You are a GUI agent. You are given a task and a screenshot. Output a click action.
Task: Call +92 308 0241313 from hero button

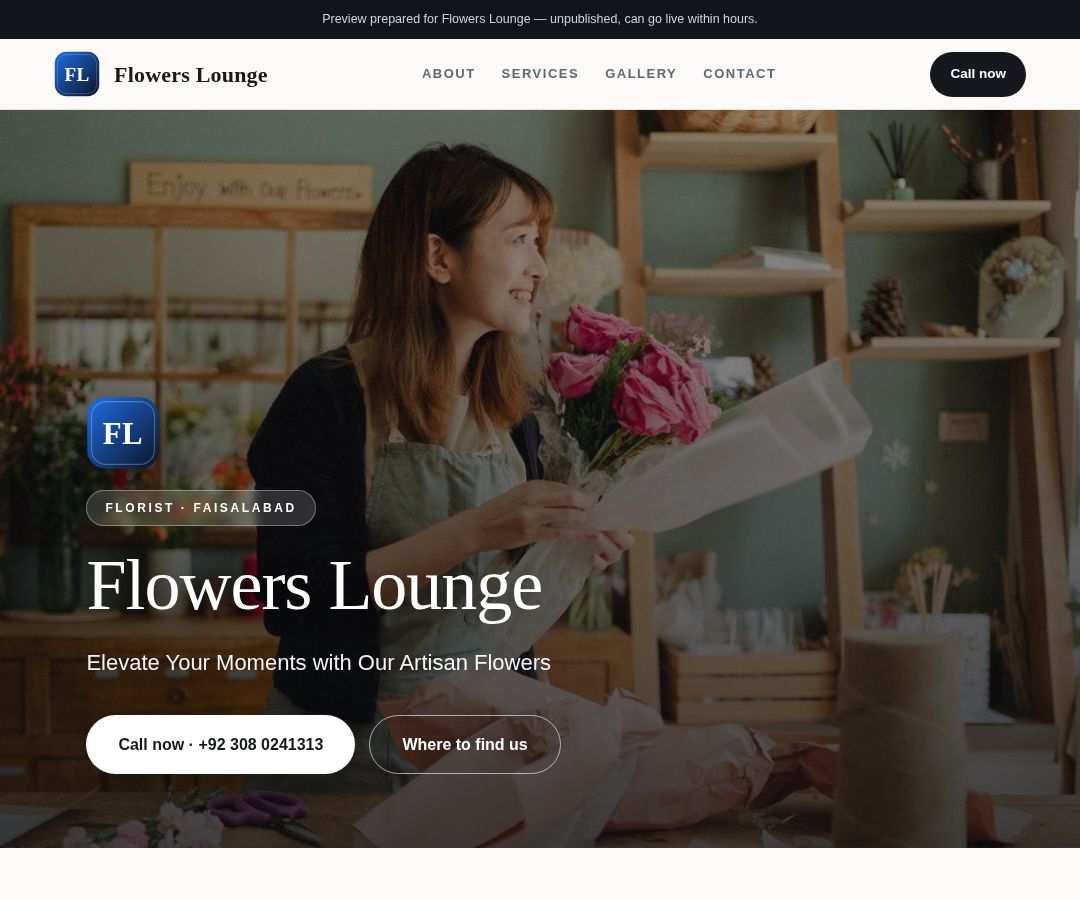click(x=220, y=744)
